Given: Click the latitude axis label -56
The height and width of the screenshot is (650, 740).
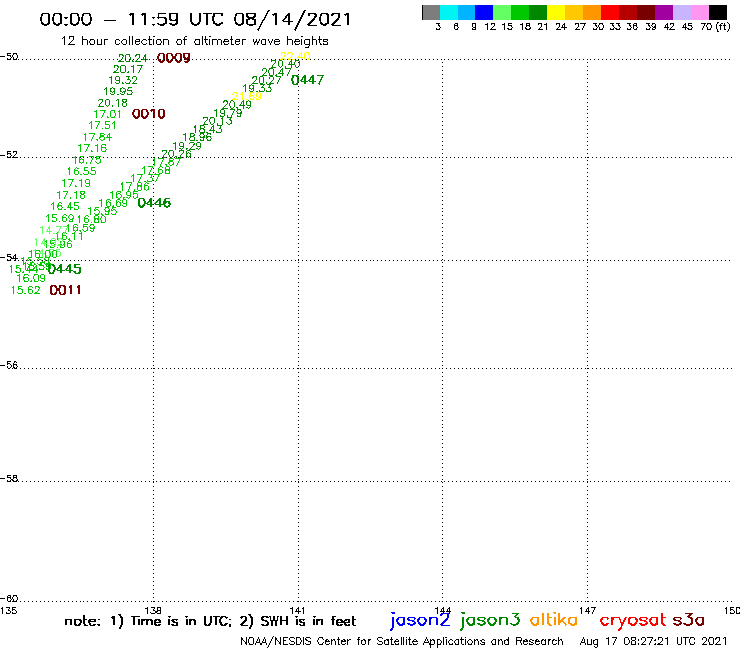Looking at the screenshot, I should click(9, 365).
